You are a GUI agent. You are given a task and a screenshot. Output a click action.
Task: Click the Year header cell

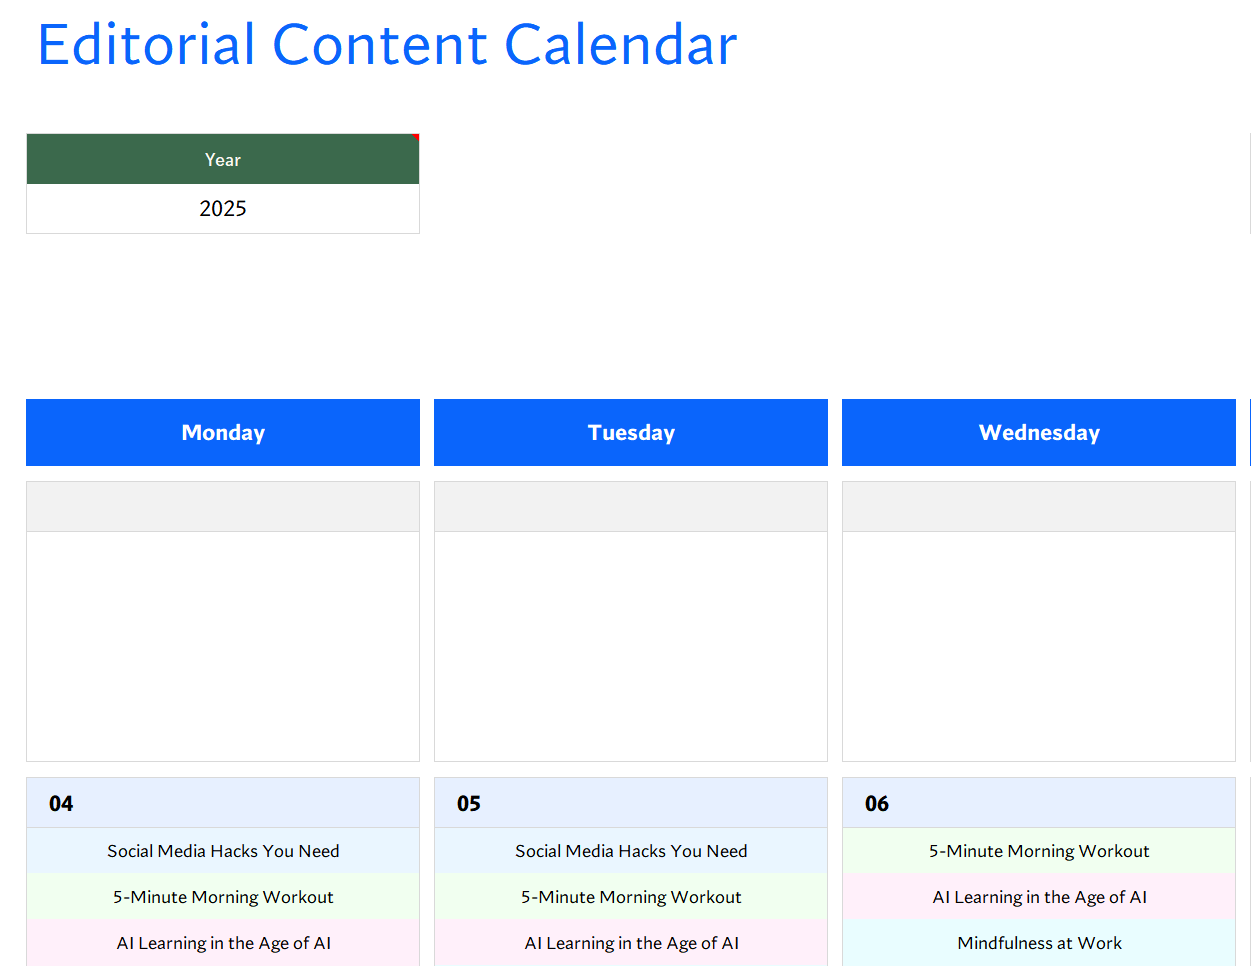point(223,159)
